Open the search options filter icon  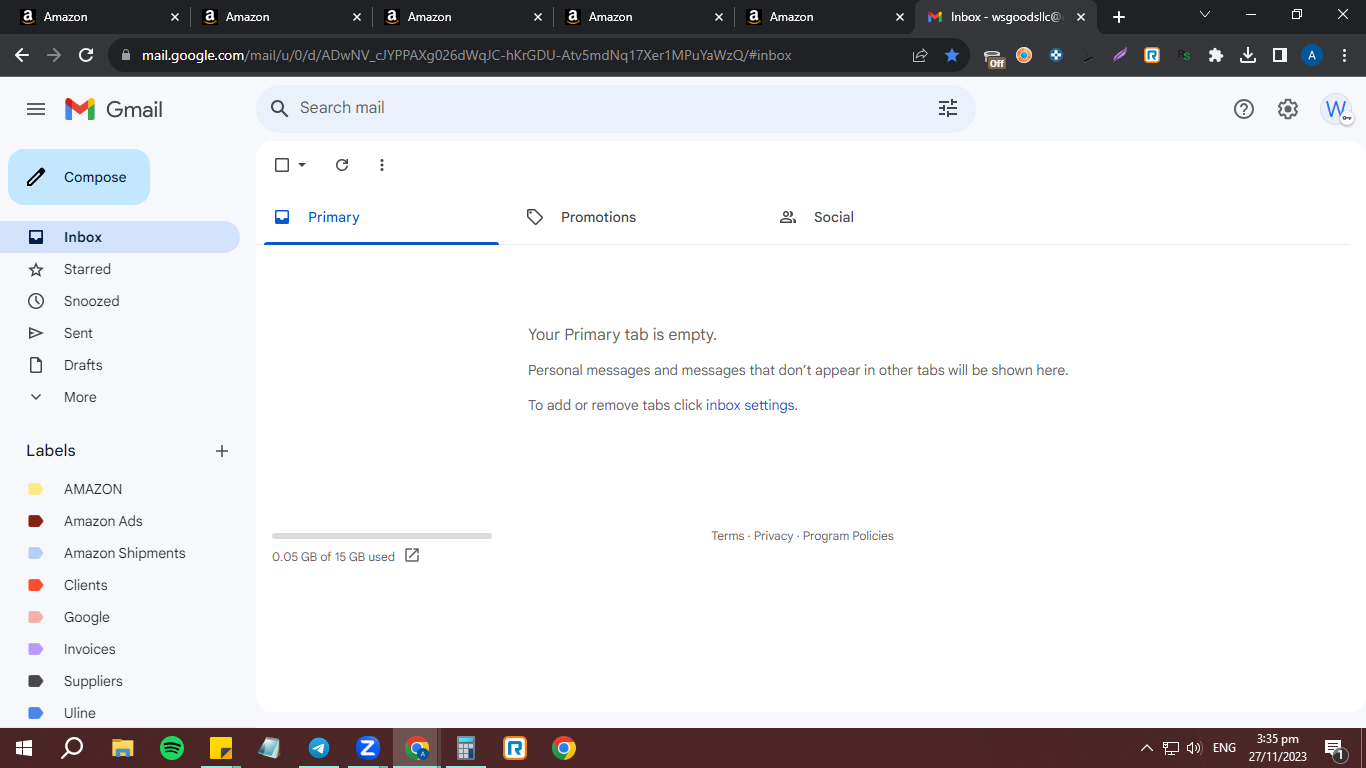948,108
